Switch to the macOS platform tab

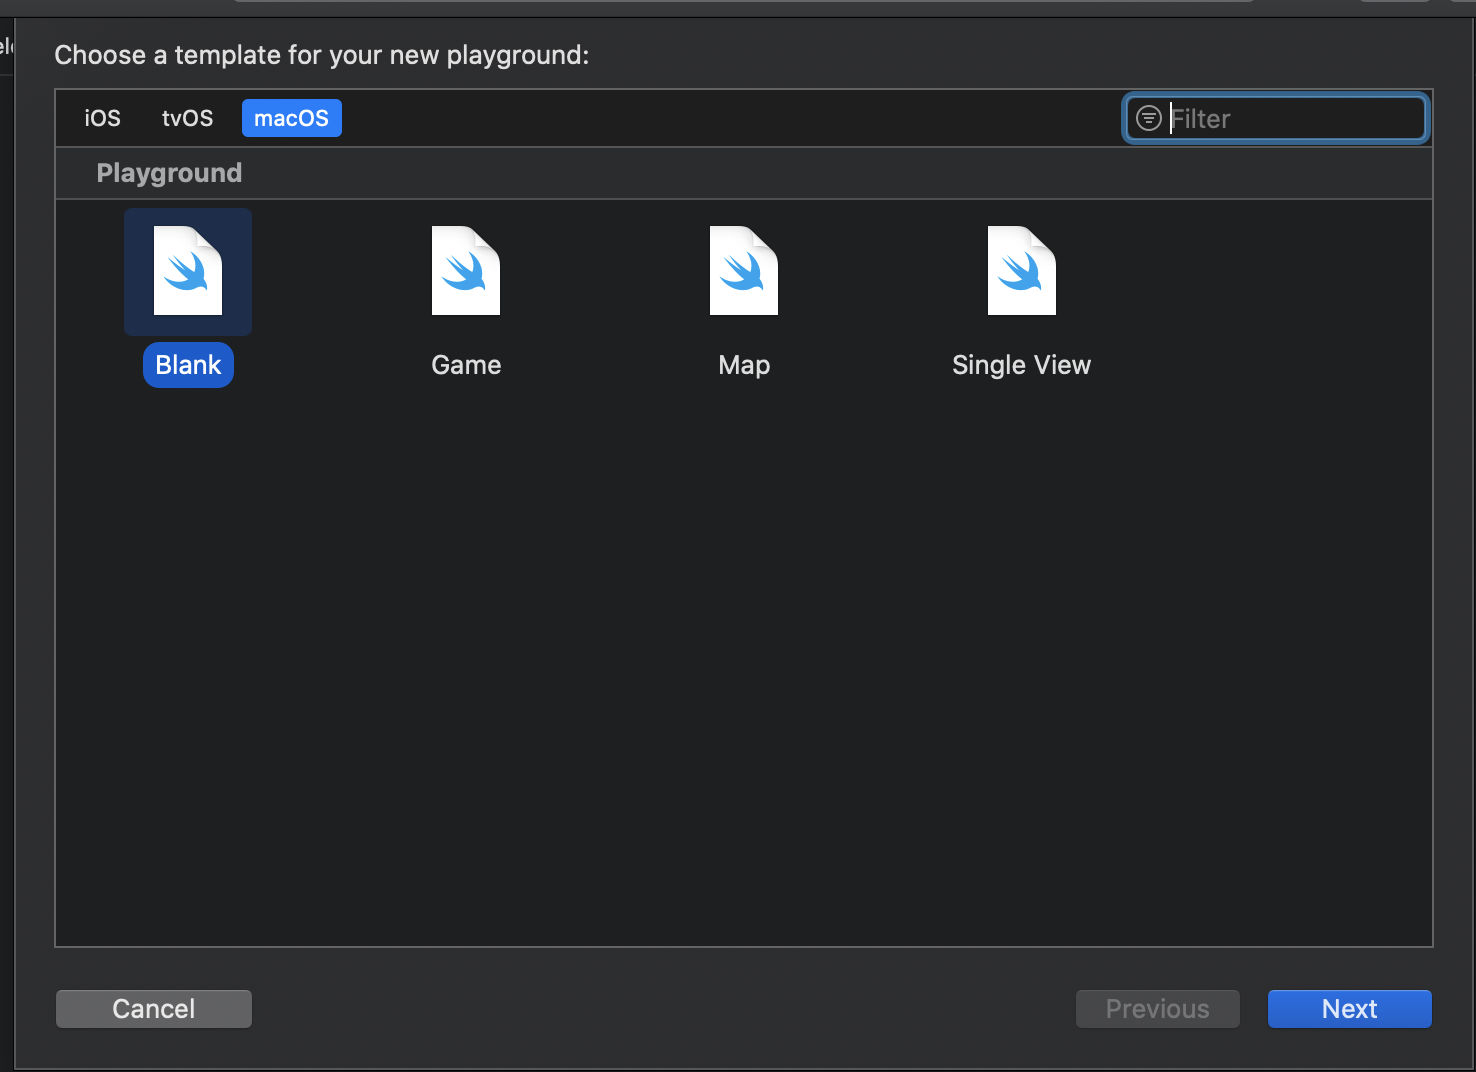click(x=291, y=118)
